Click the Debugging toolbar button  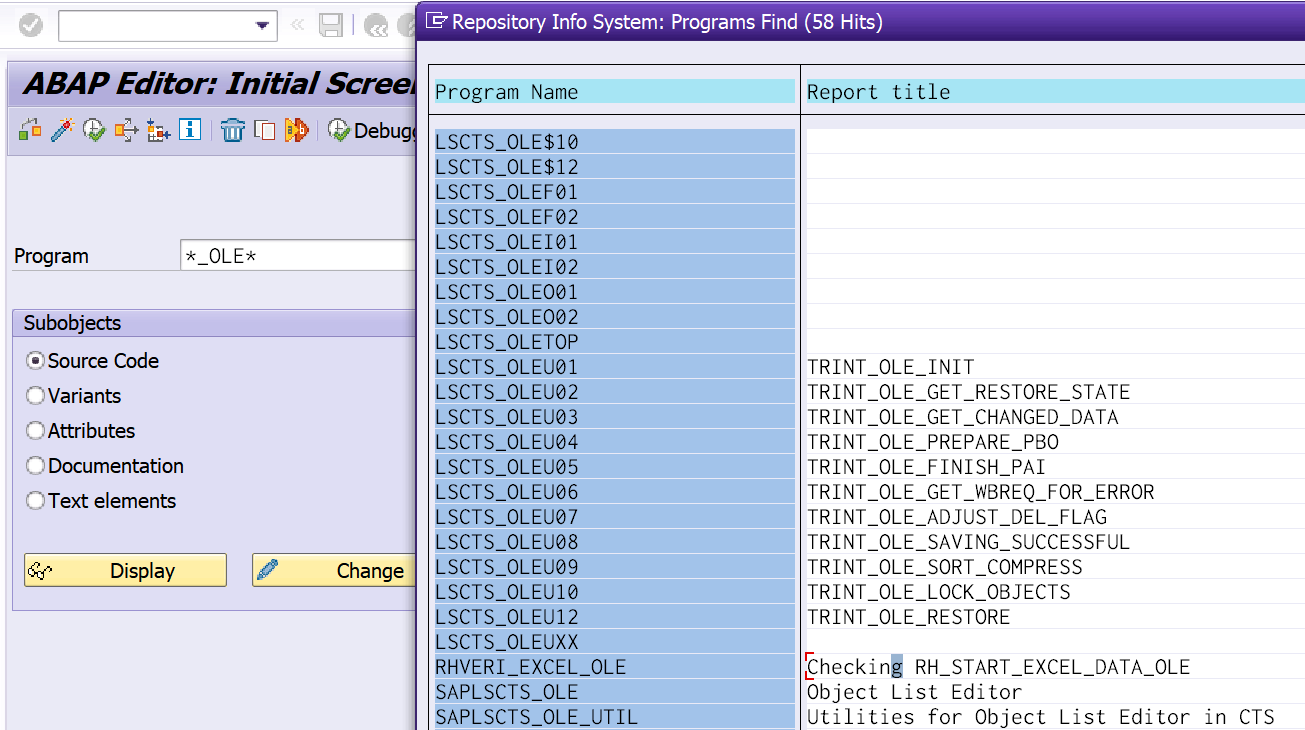tap(372, 130)
